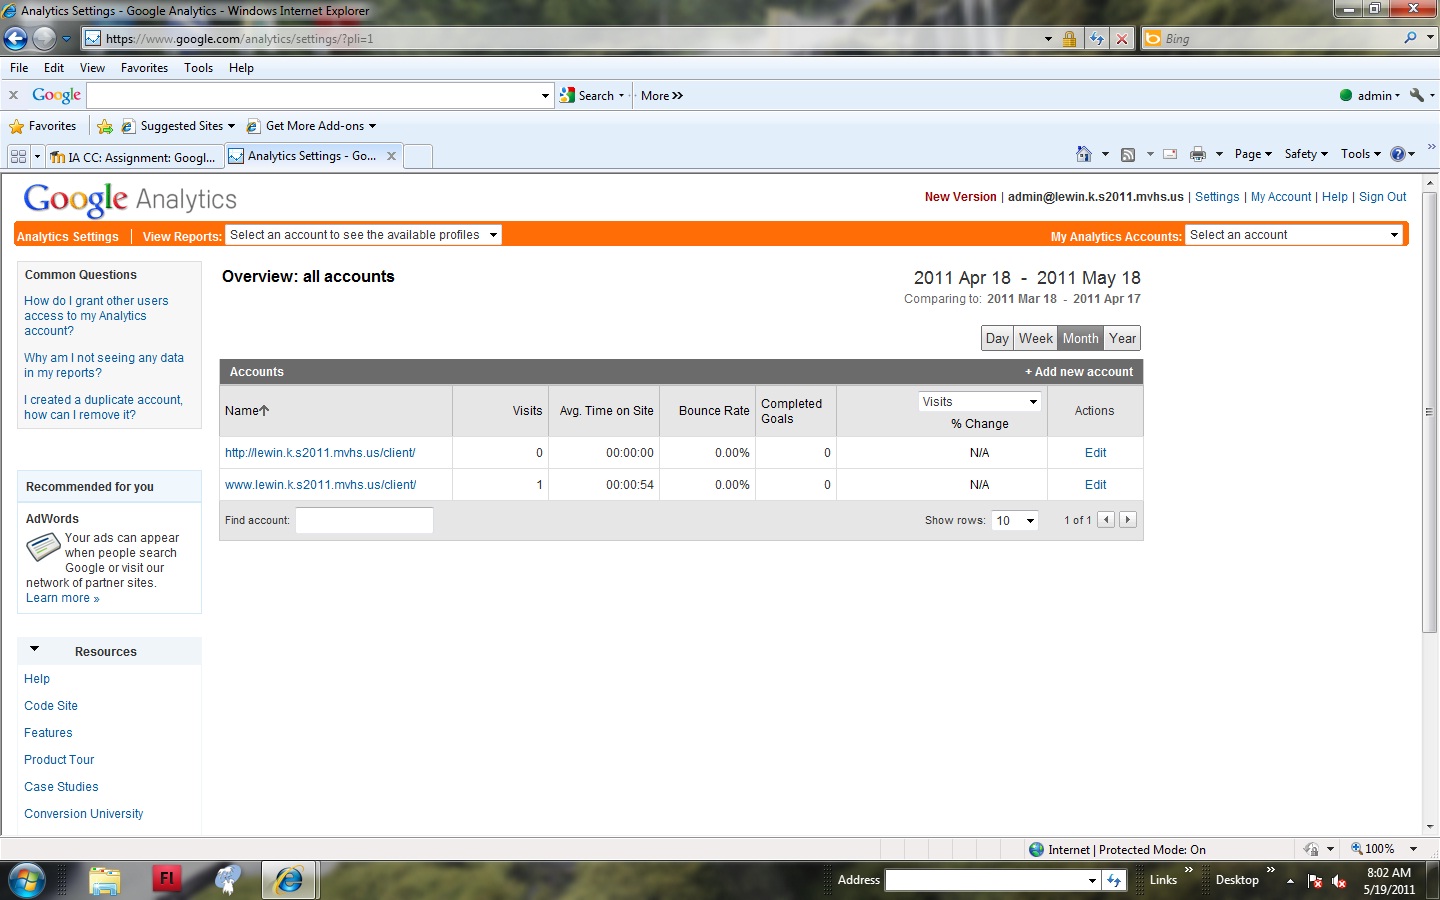Open the Favorites menu
Viewport: 1440px width, 900px height.
click(x=144, y=68)
